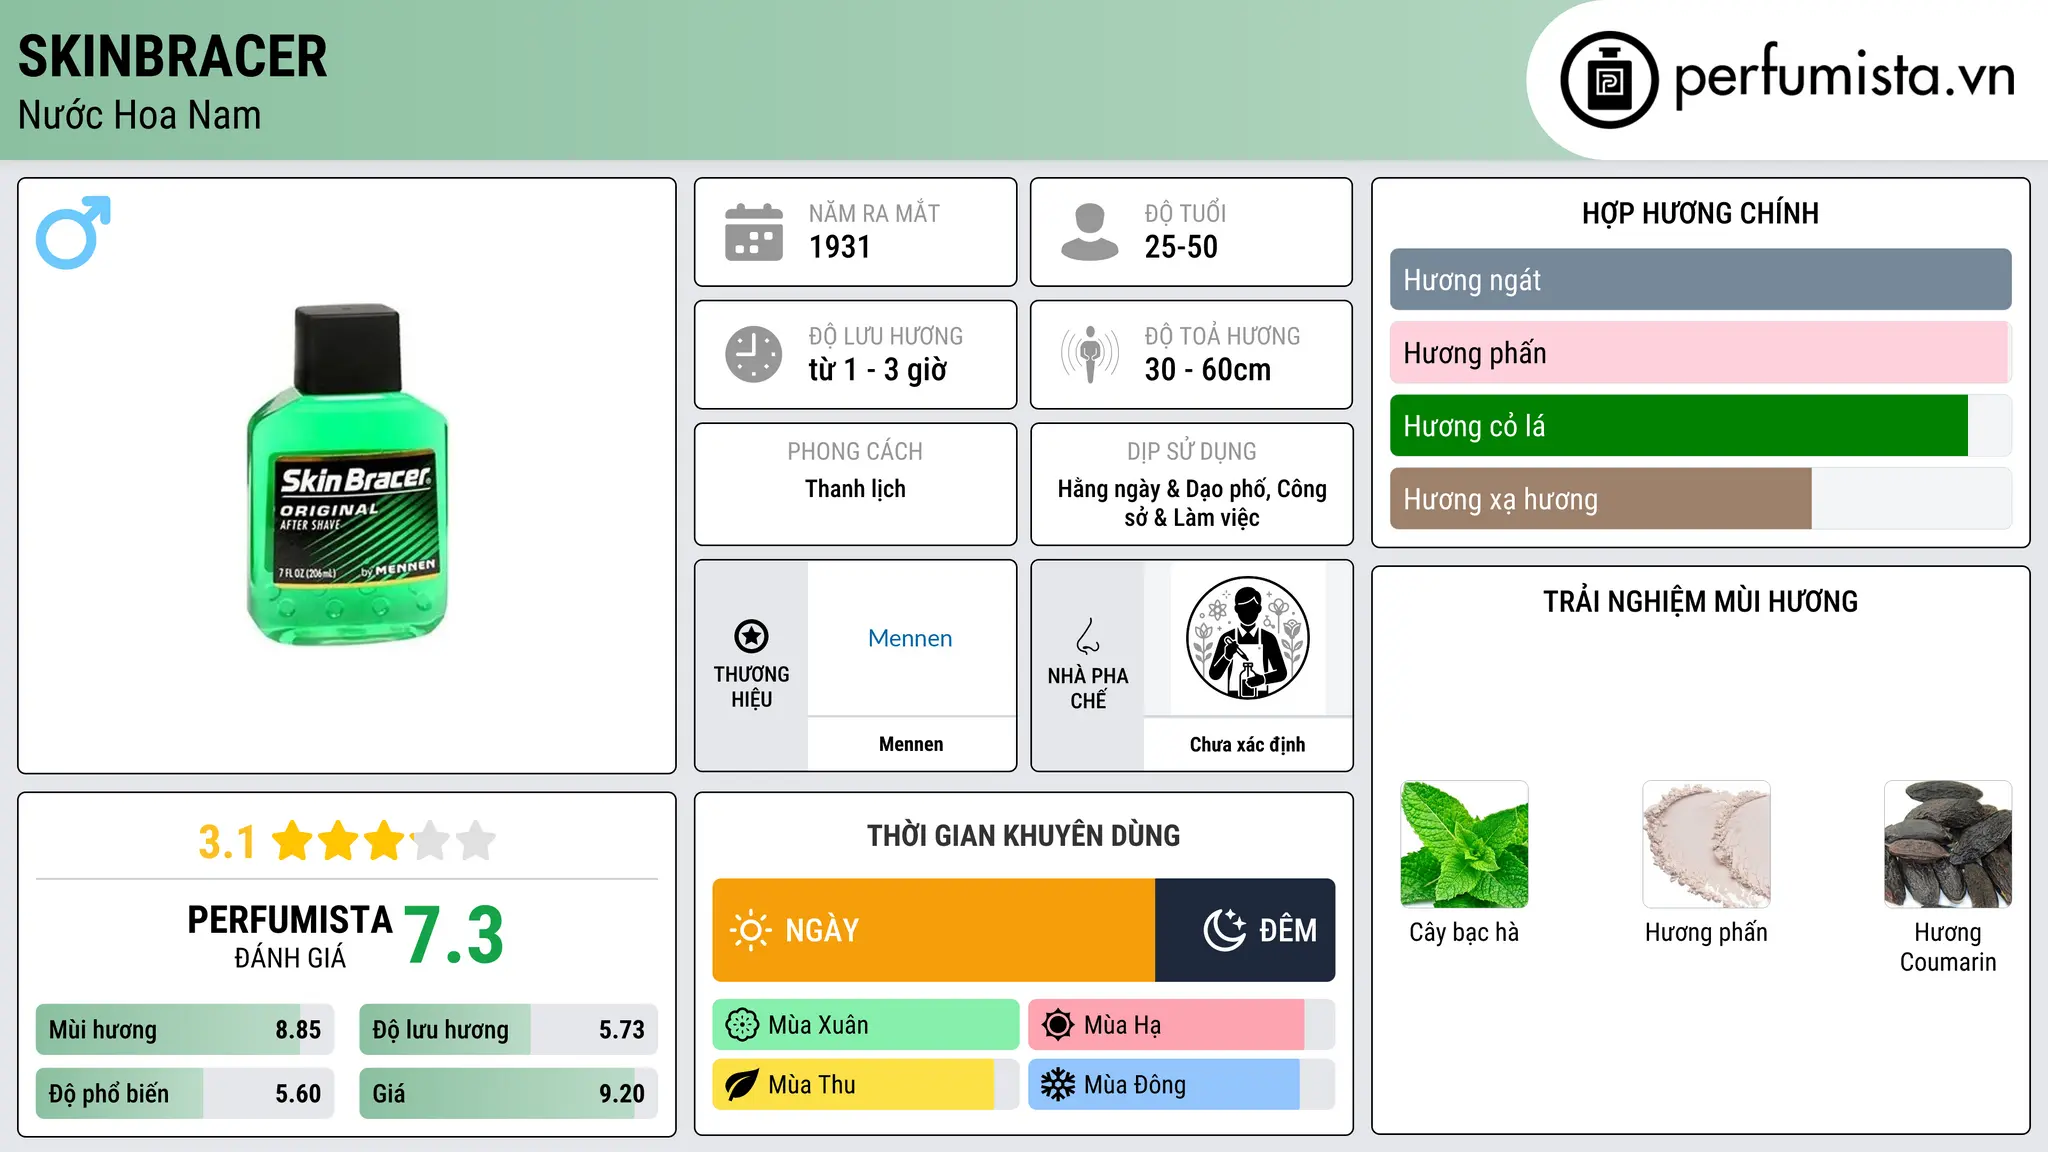Screen dimensions: 2048x1152
Task: Select the Ngày daytime usage bar
Action: (934, 930)
